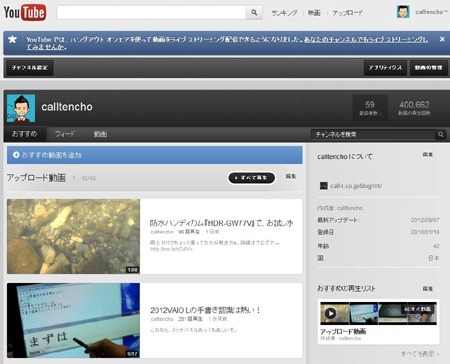Click おすすめの動画を追加 bar
The image size is (450, 364).
coord(155,155)
